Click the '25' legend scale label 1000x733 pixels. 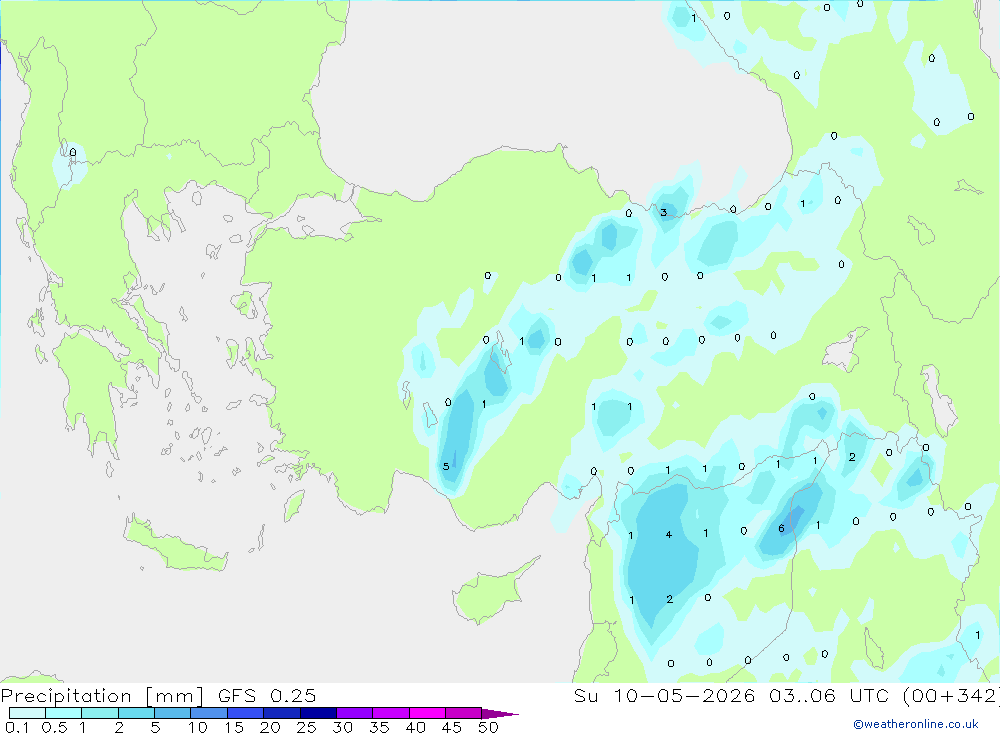coord(307,727)
